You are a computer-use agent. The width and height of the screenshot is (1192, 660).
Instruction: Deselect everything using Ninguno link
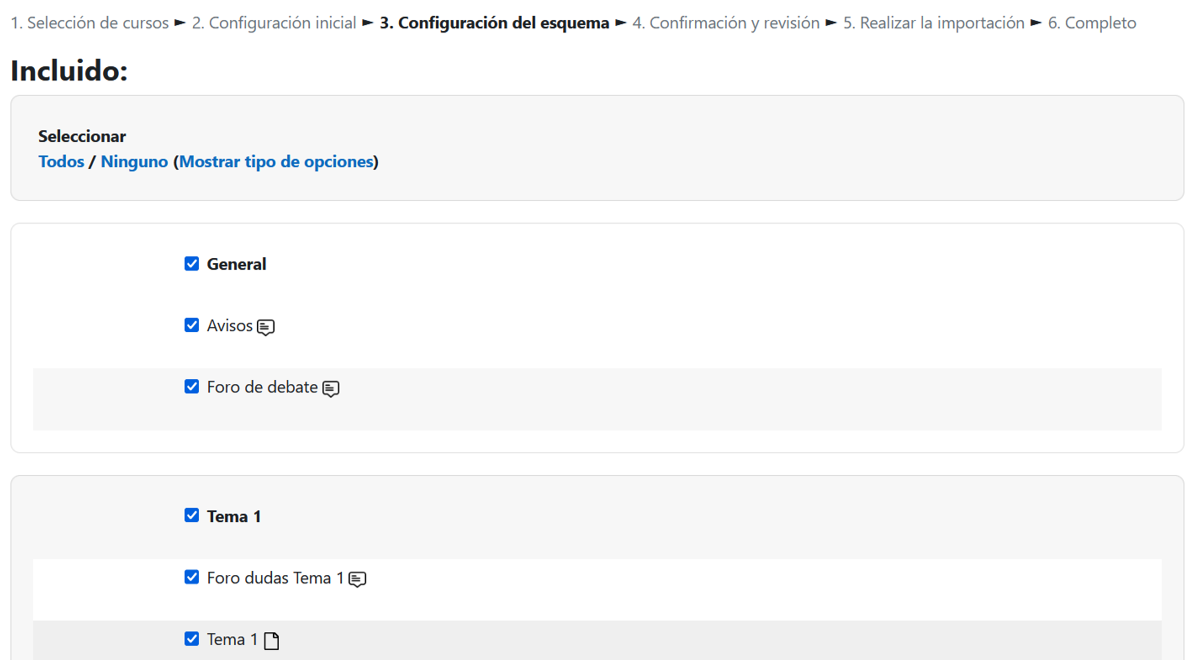coord(134,162)
